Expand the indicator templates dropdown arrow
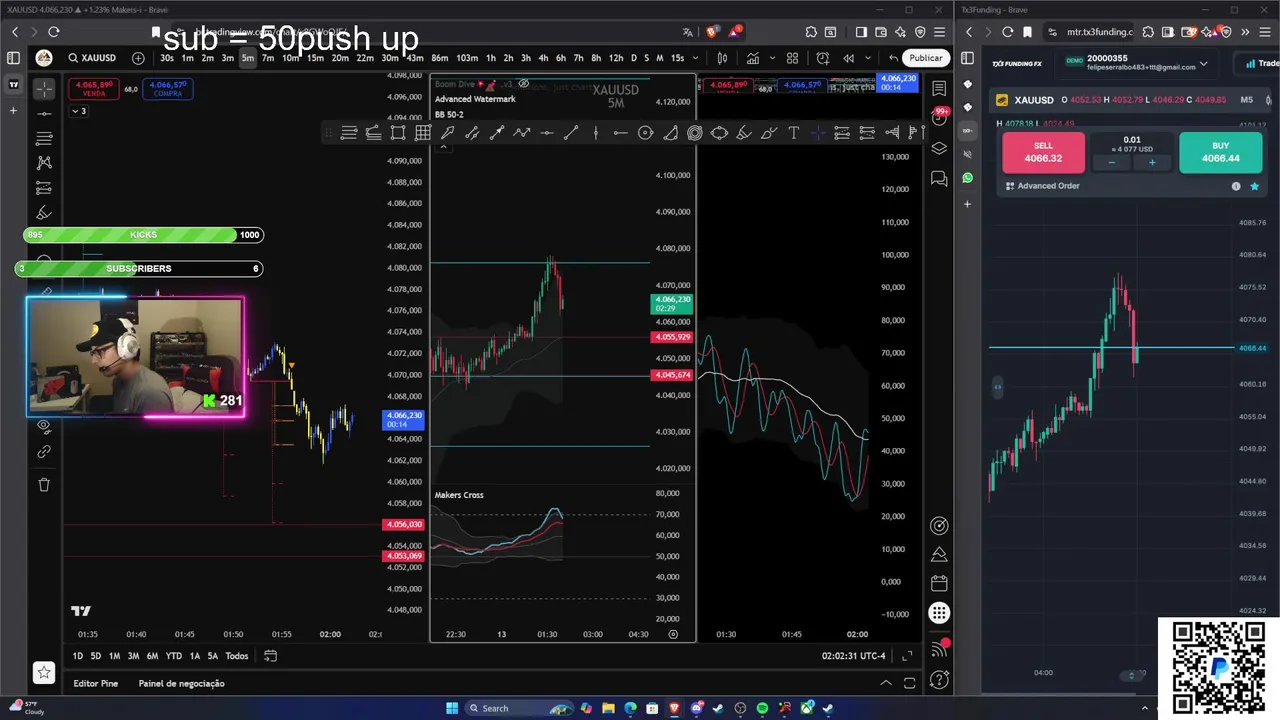Image resolution: width=1280 pixels, height=720 pixels. pos(772,58)
